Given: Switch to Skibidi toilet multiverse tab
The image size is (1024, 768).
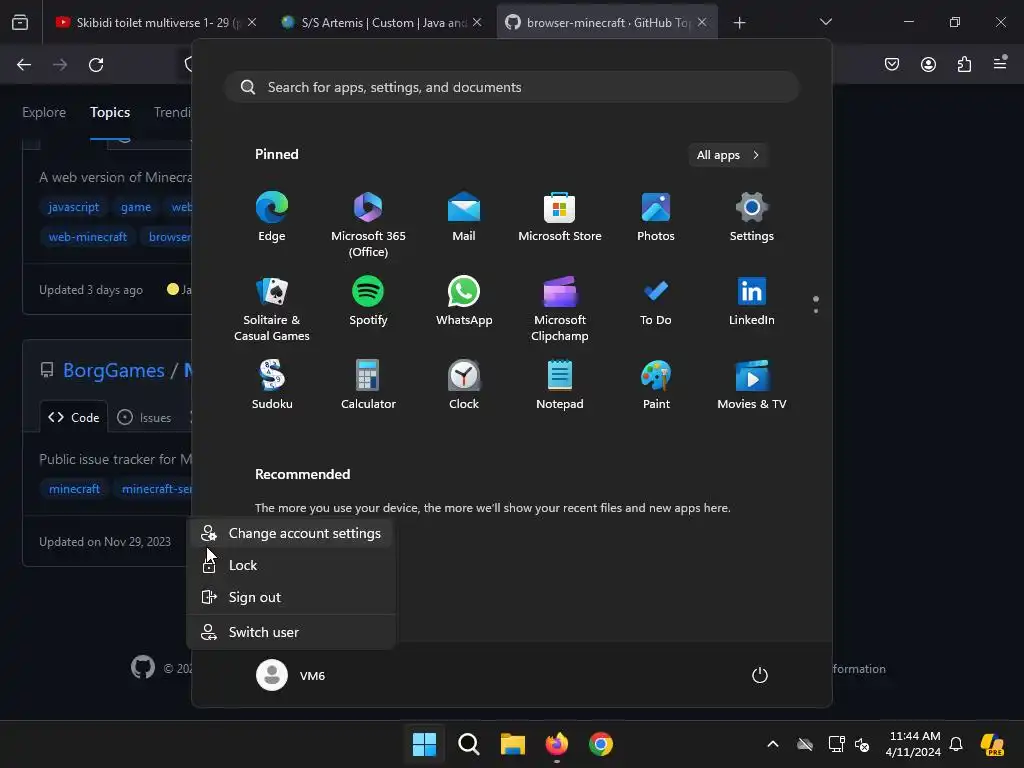Looking at the screenshot, I should pos(156,22).
